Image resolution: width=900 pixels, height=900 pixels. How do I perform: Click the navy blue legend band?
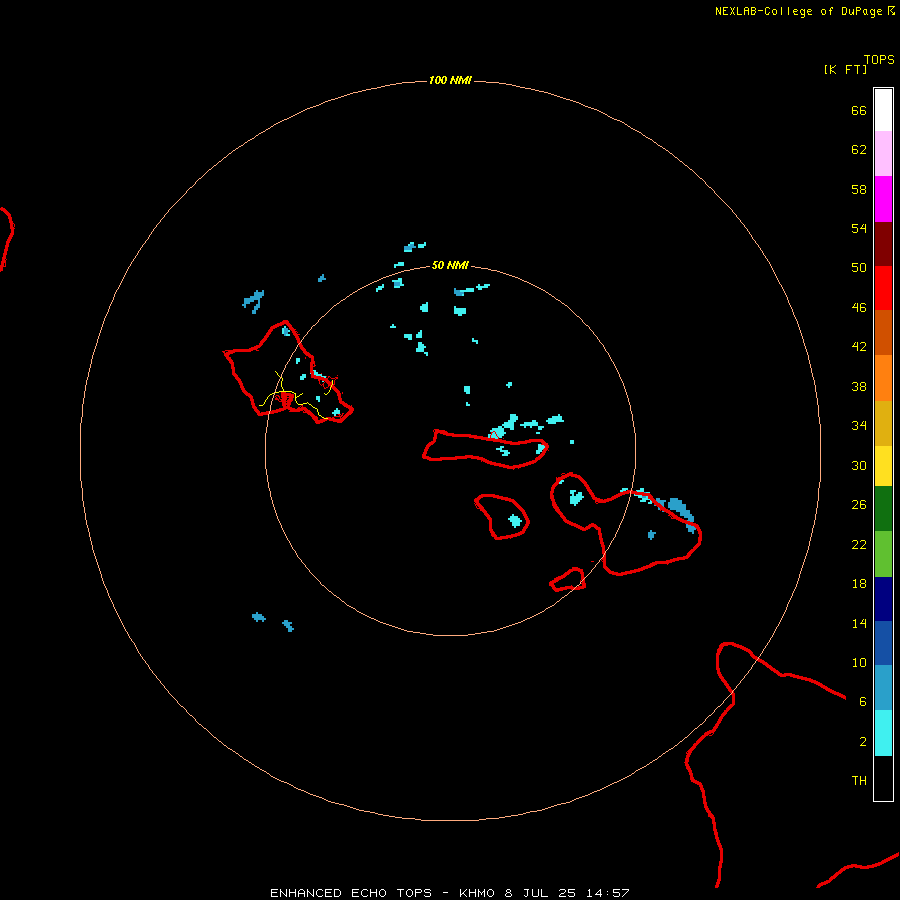tap(883, 599)
